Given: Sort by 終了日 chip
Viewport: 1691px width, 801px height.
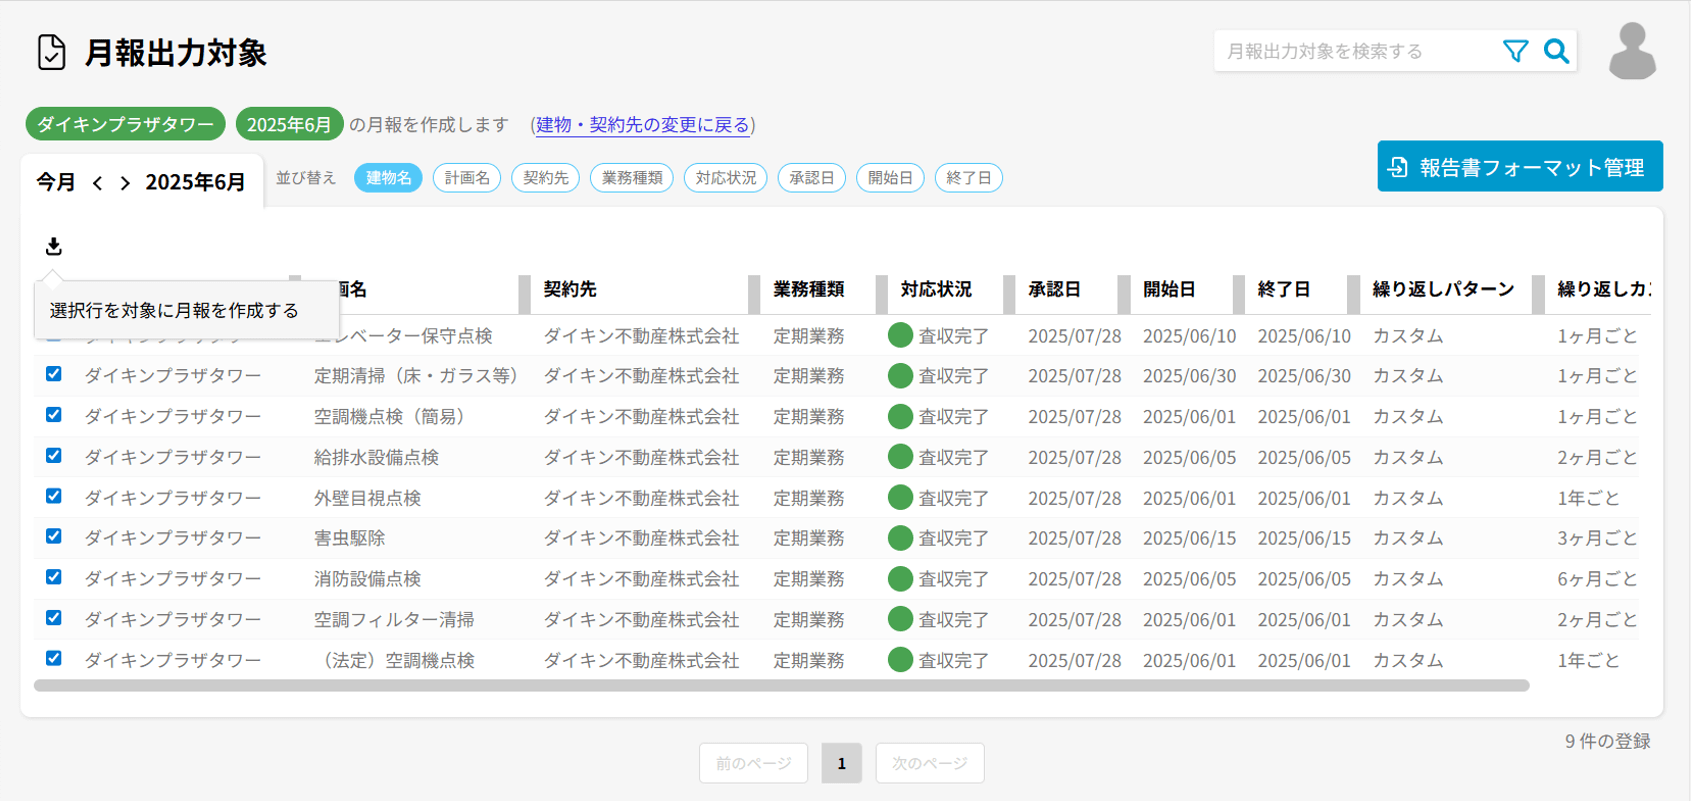Looking at the screenshot, I should [968, 178].
